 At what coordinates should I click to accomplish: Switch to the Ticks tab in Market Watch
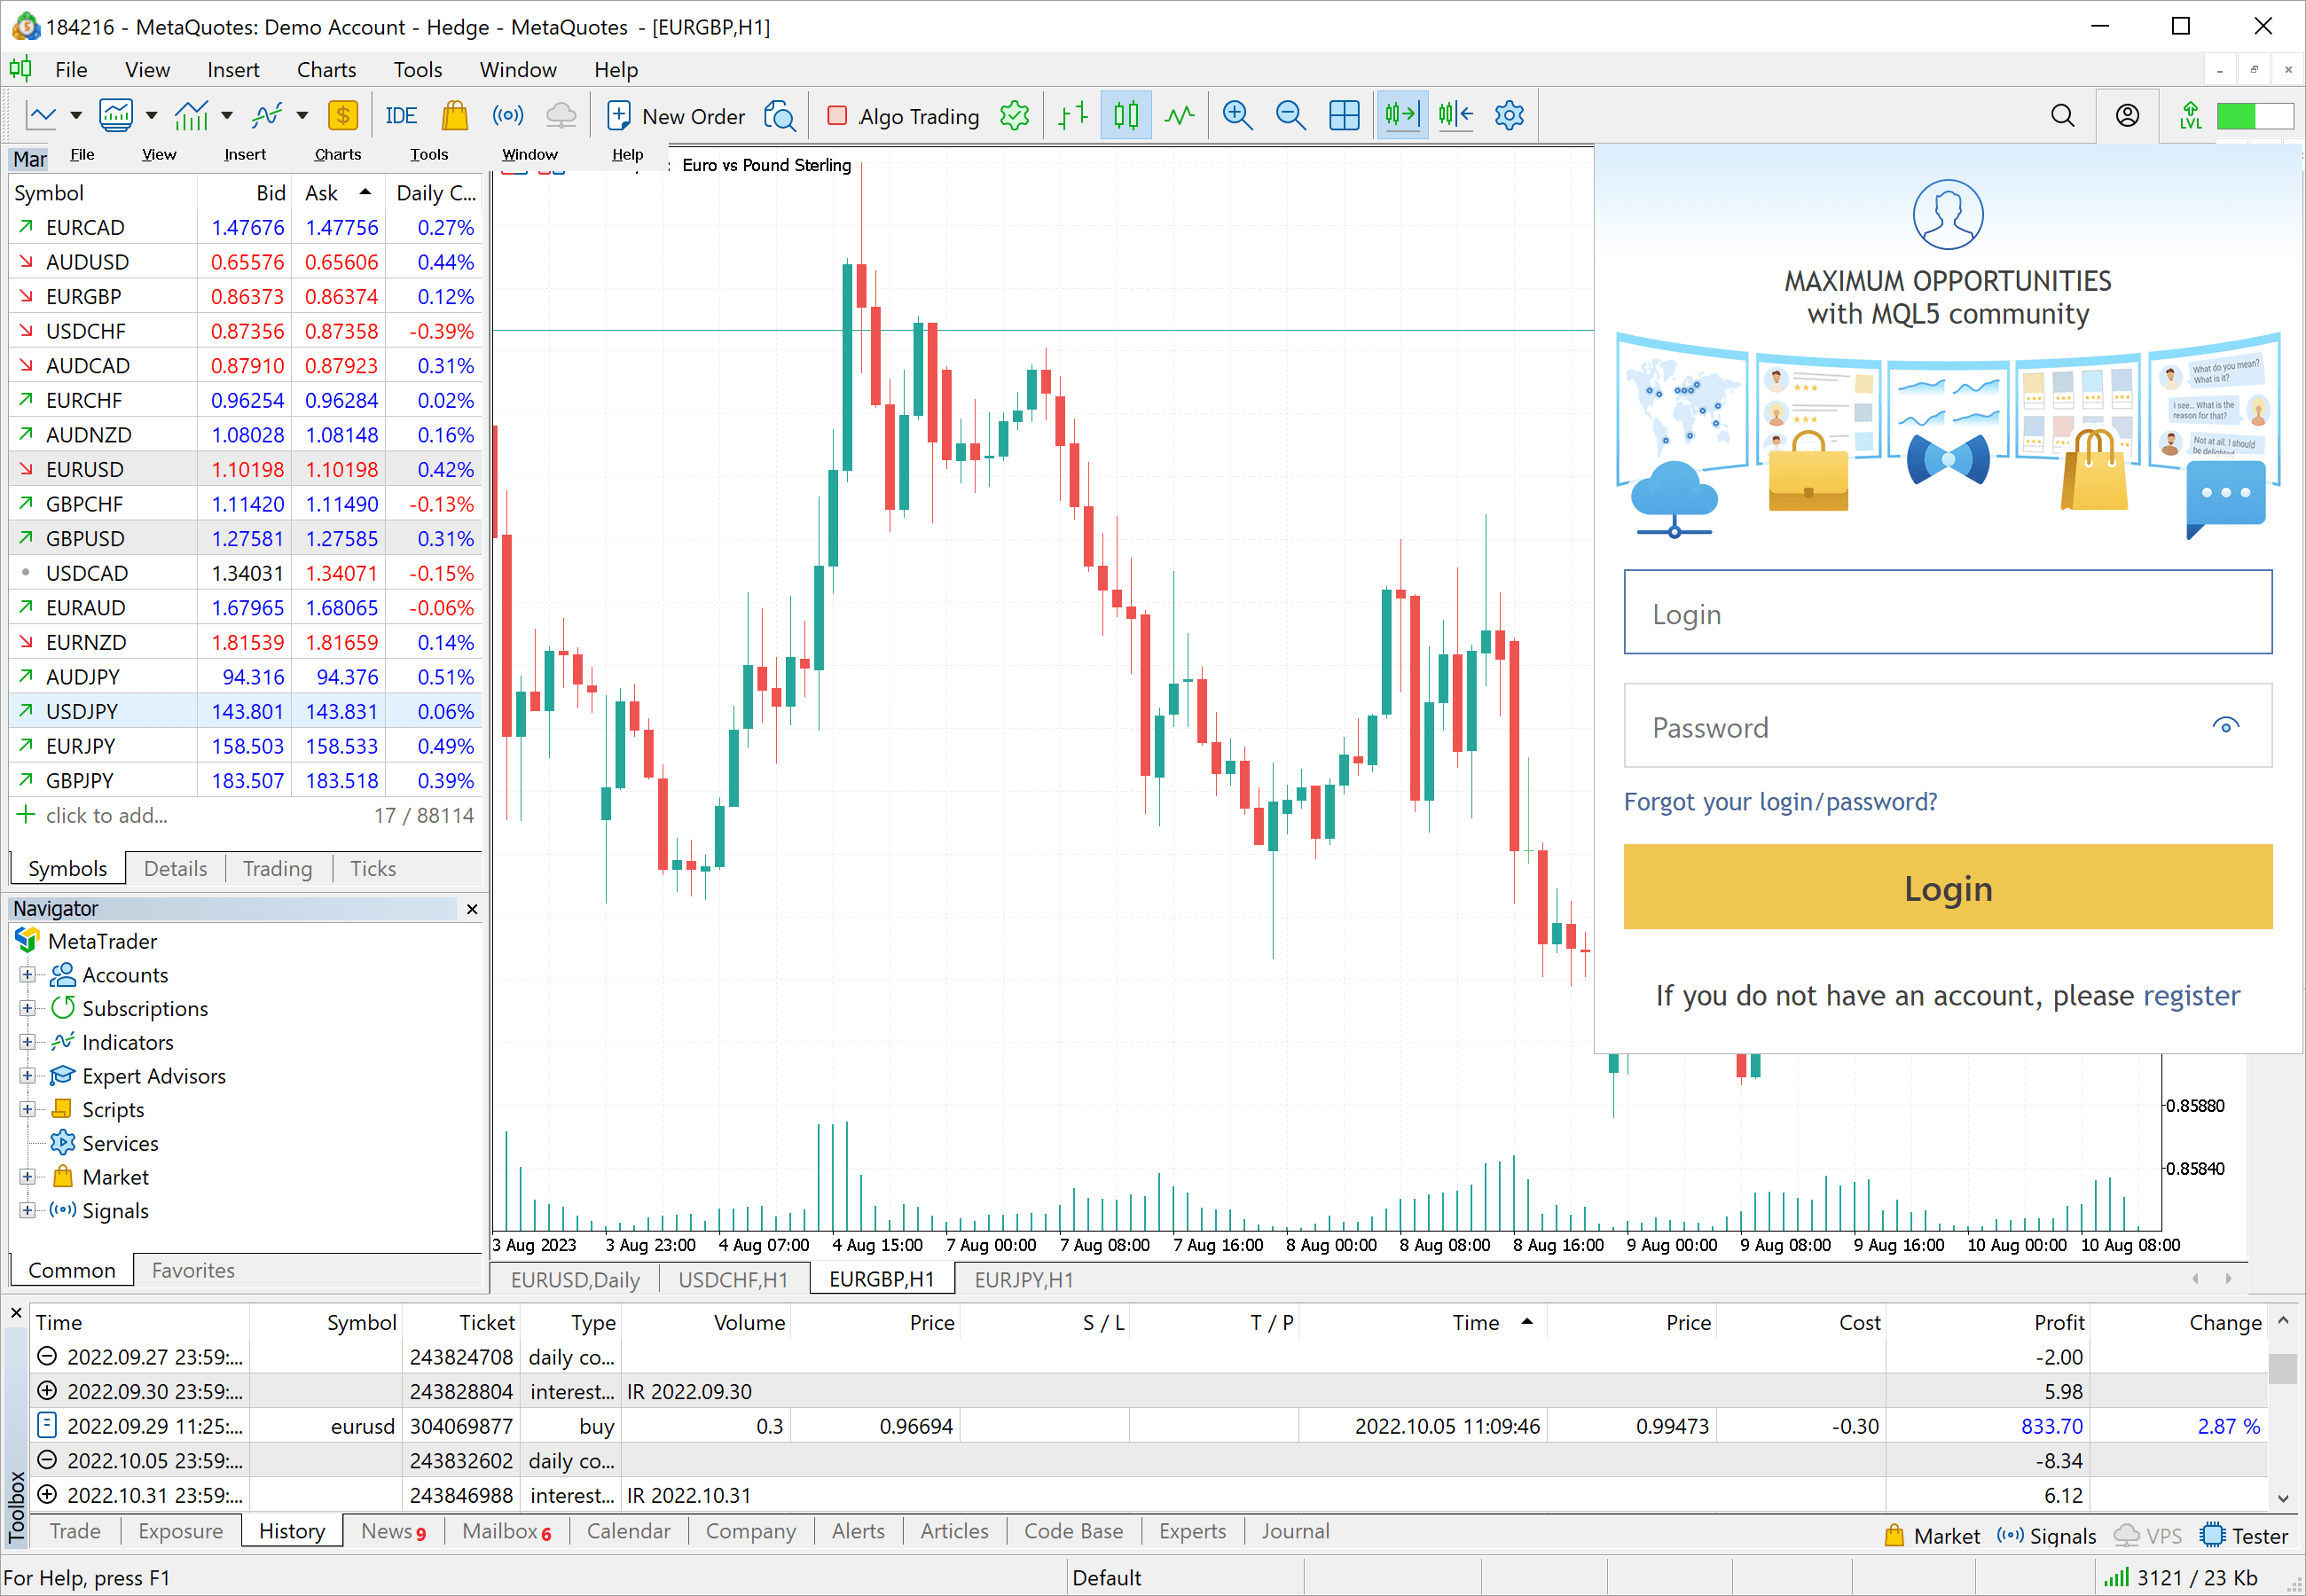click(373, 869)
